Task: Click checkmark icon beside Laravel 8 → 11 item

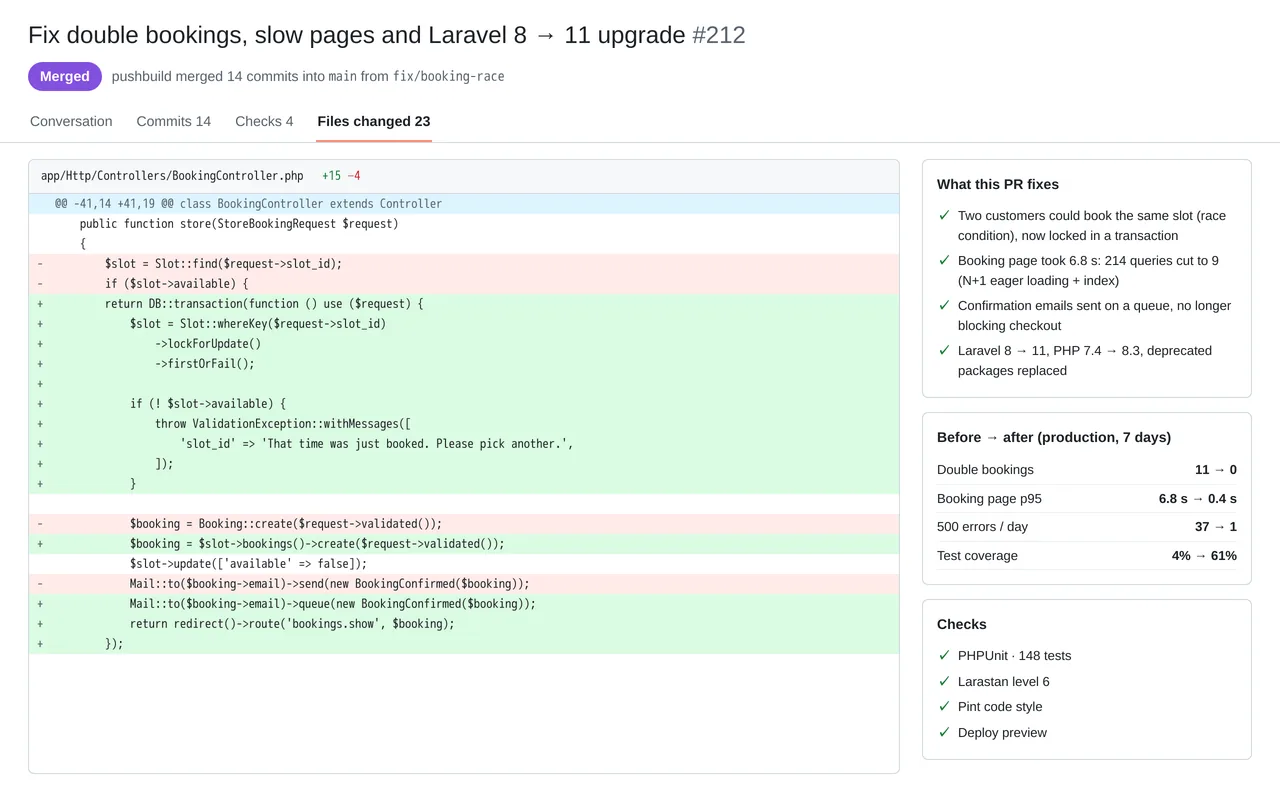Action: 944,350
